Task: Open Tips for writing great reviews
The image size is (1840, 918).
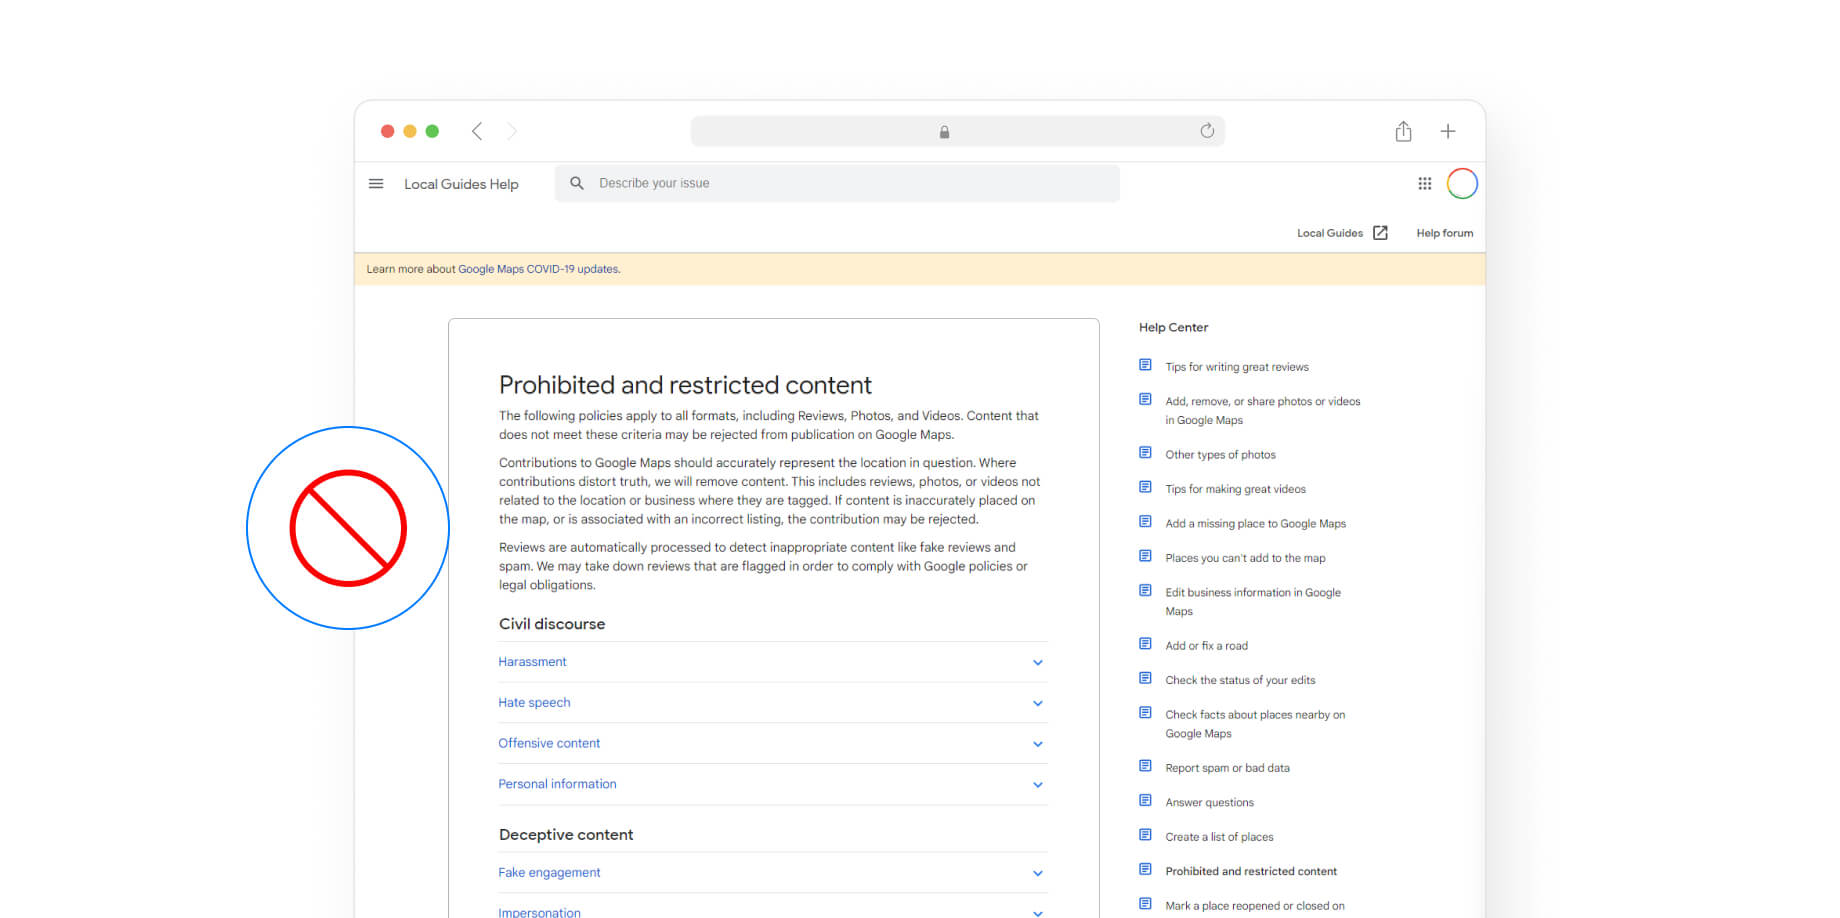Action: pos(1237,367)
